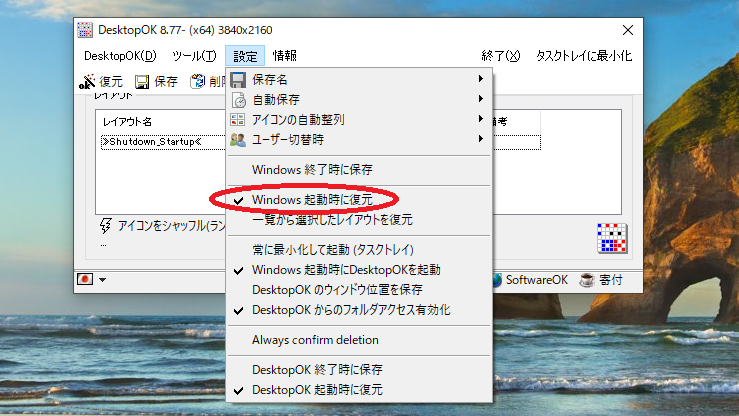Uncheck Windows 起動時に復元 option
Screen dimensions: 739x416
click(359, 200)
